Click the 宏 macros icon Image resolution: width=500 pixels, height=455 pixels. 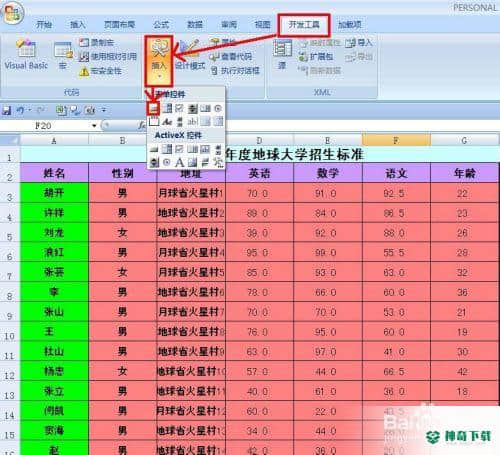(63, 56)
